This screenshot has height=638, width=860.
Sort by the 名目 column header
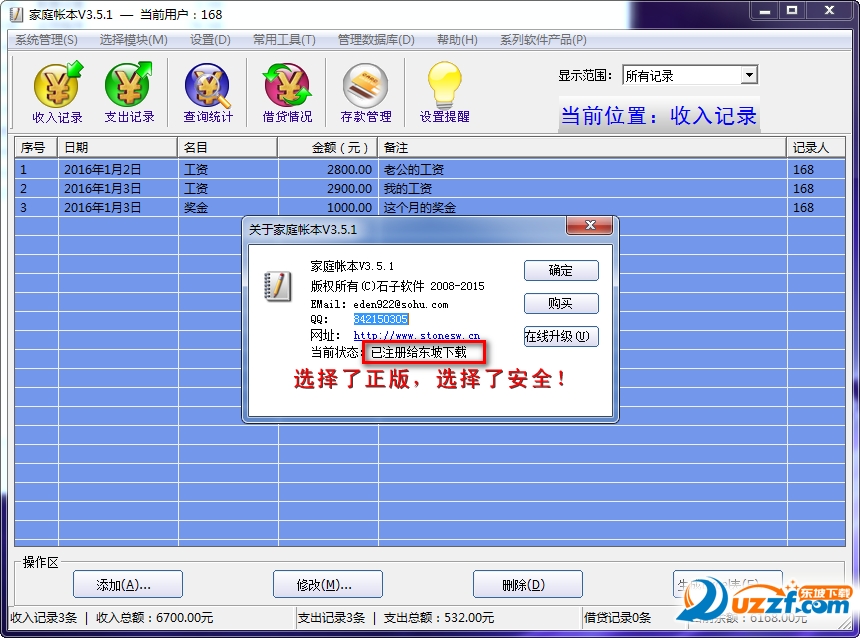tap(228, 148)
